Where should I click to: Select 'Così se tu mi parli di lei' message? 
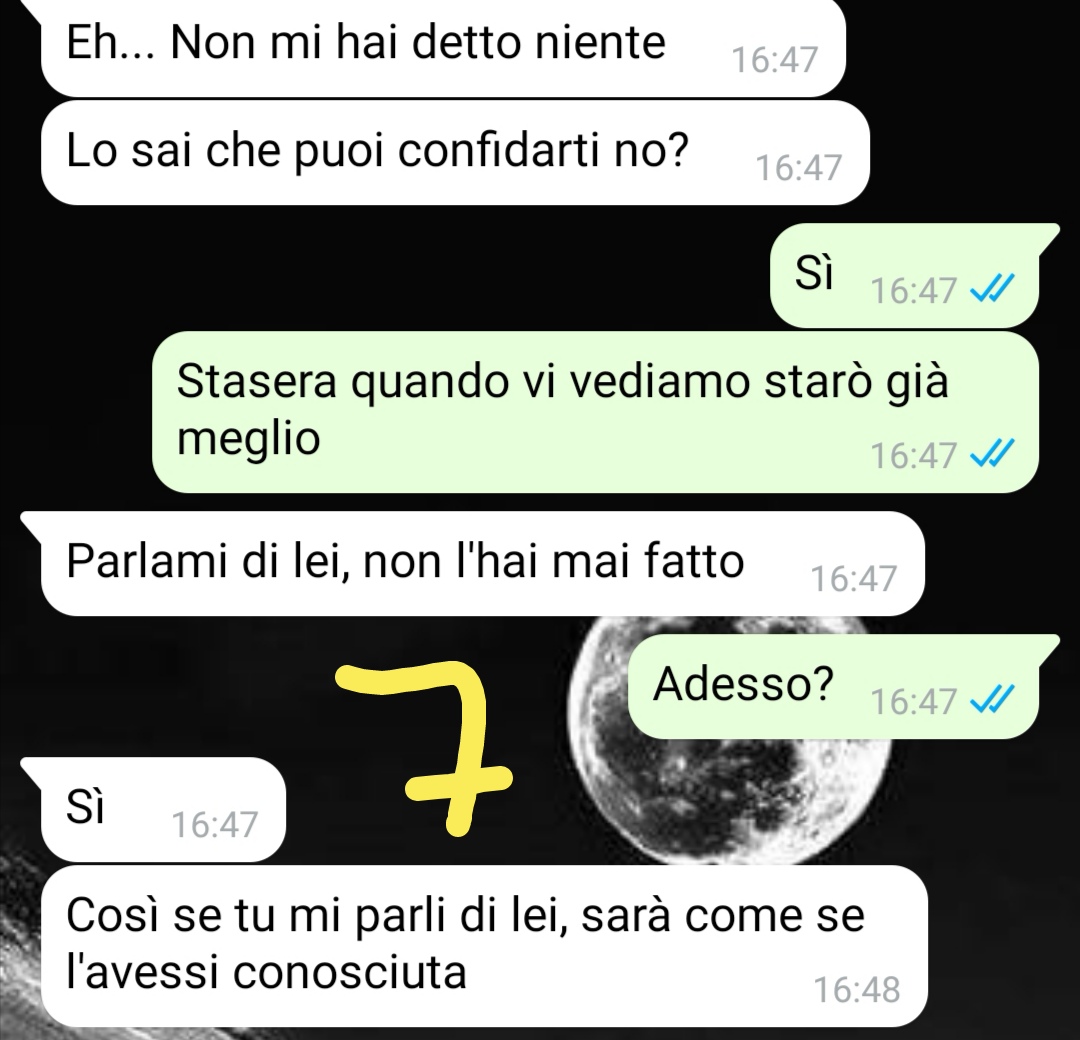[x=484, y=946]
